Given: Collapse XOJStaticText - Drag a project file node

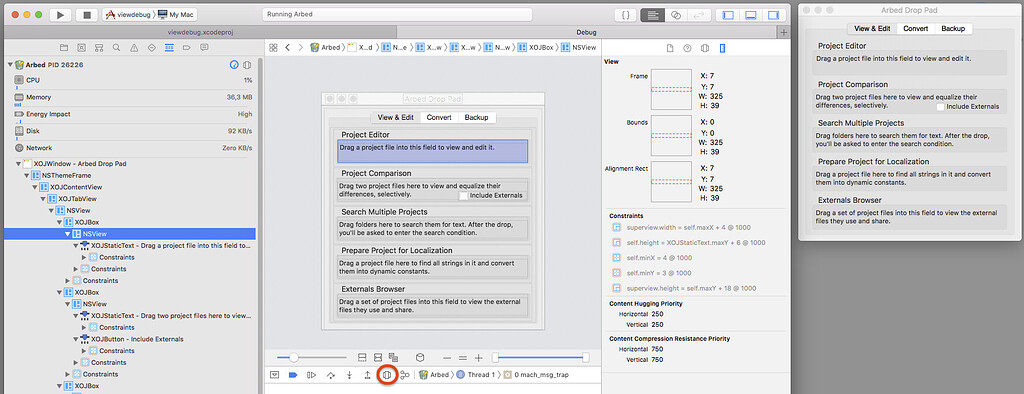Looking at the screenshot, I should click(76, 246).
